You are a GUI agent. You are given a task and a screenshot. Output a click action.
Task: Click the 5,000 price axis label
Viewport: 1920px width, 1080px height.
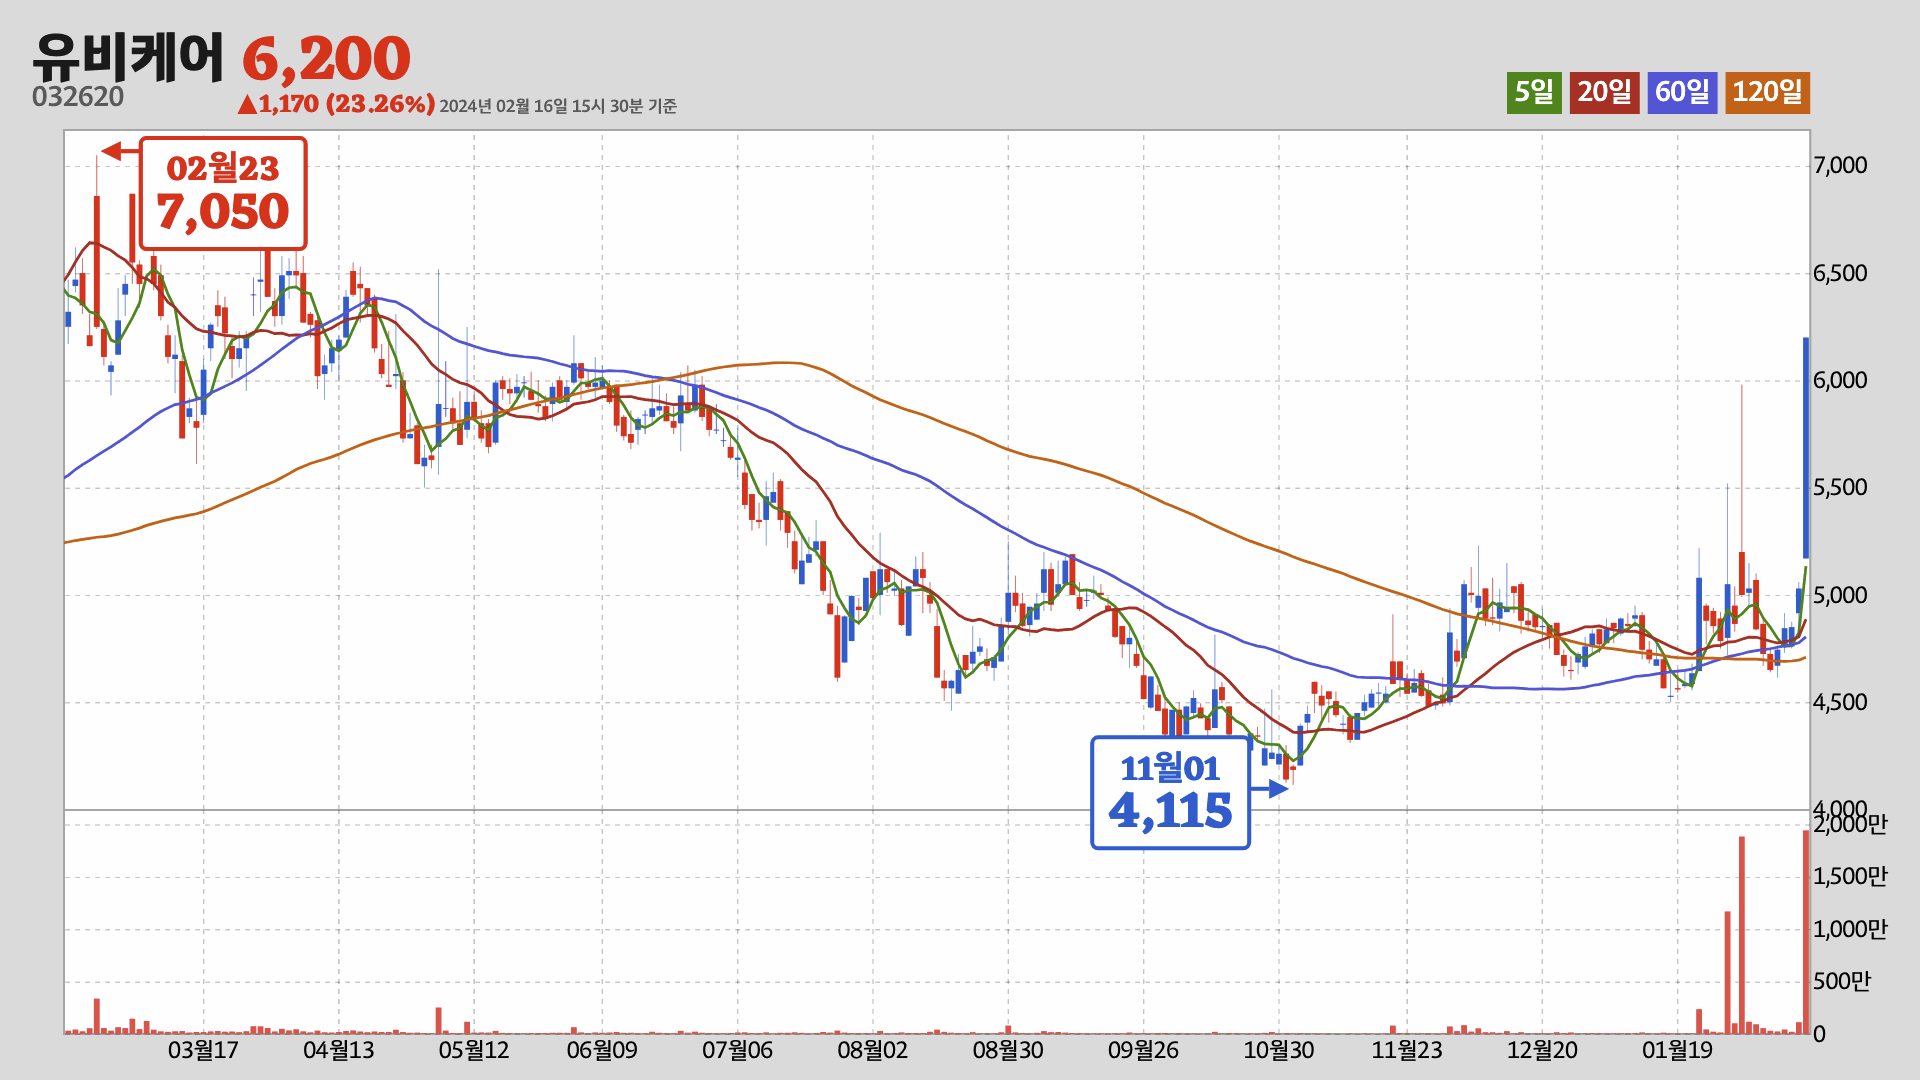(x=1840, y=596)
